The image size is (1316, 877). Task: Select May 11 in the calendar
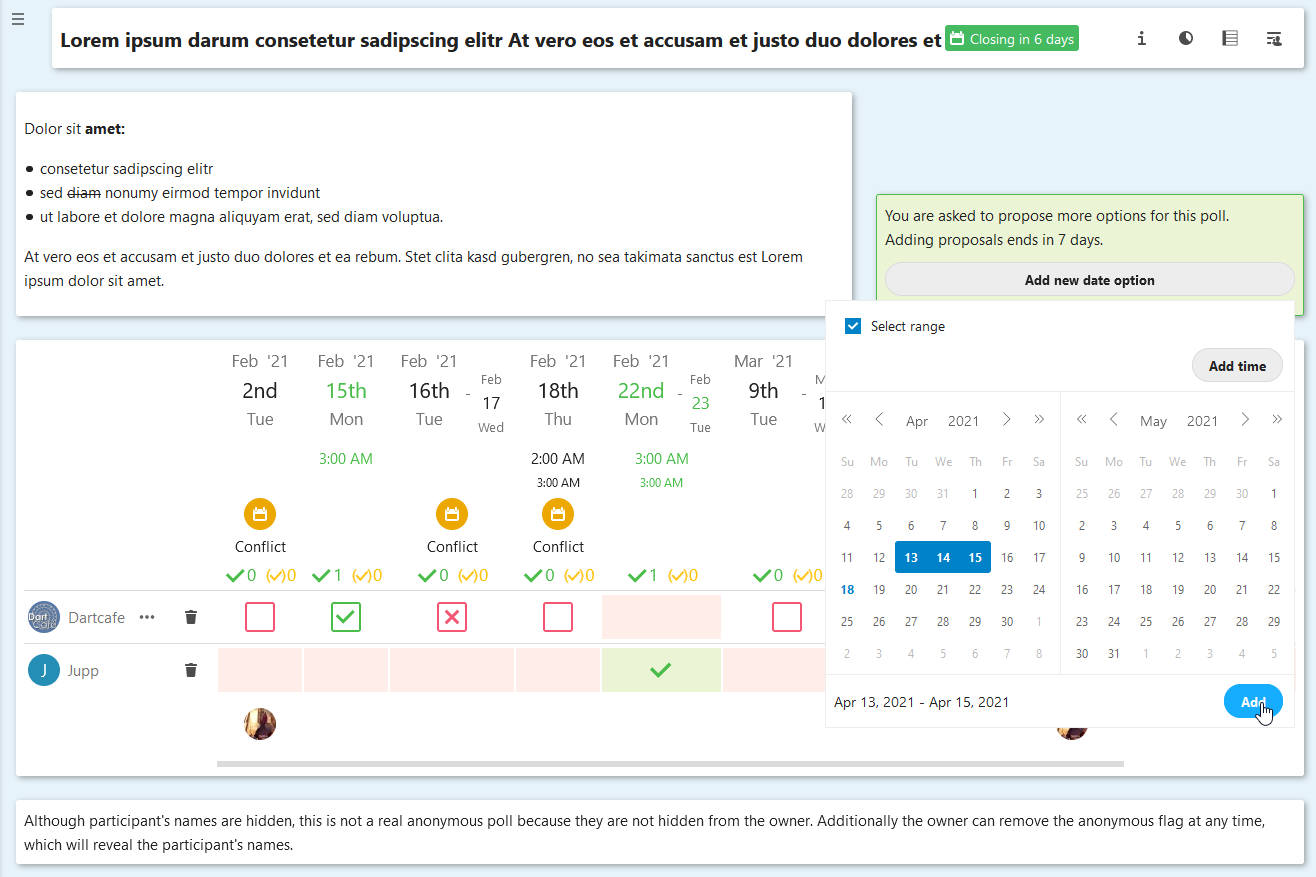pos(1145,558)
